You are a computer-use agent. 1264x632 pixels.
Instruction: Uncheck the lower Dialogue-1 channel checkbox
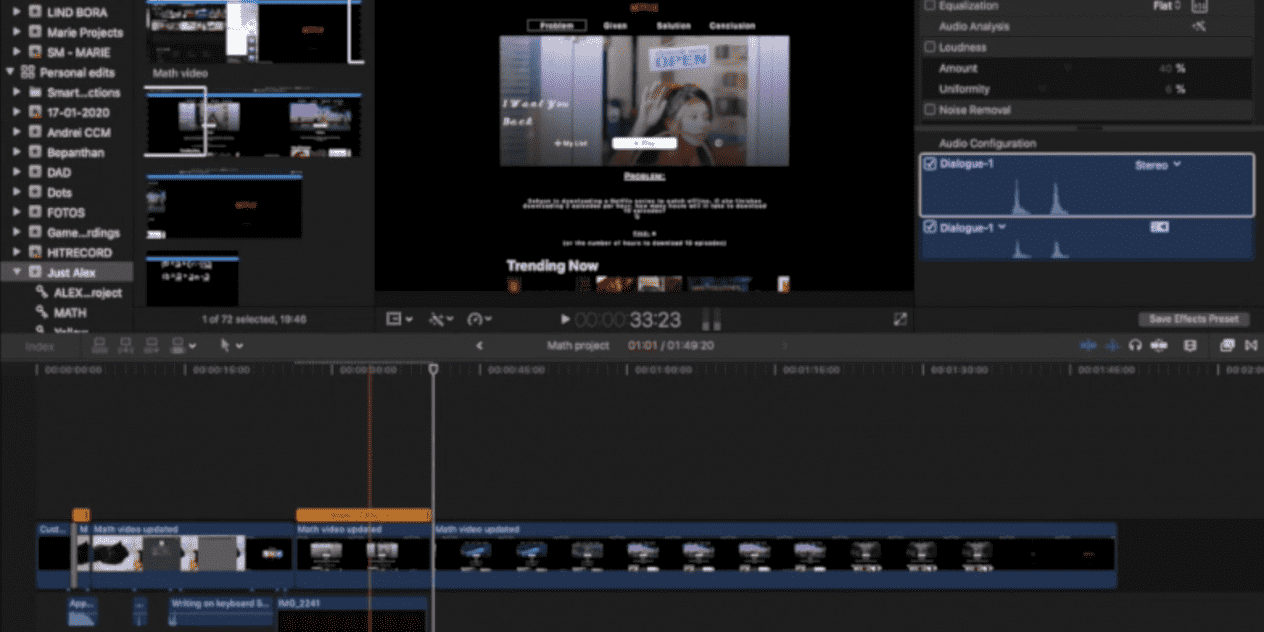[x=930, y=228]
